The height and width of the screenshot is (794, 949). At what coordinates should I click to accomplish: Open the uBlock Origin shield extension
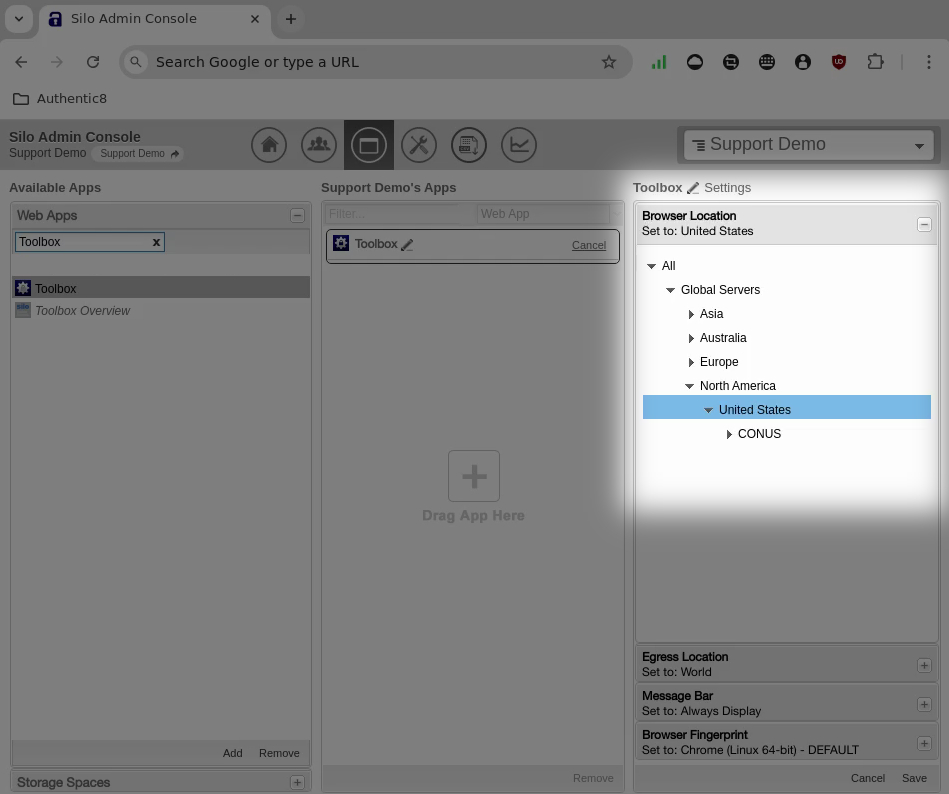click(839, 62)
